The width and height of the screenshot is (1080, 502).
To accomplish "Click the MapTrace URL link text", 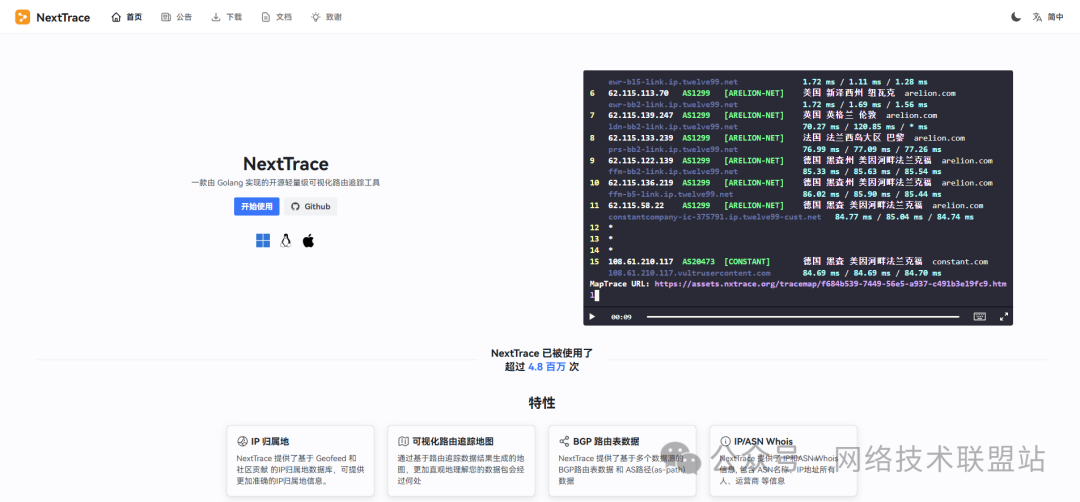I will click(830, 283).
